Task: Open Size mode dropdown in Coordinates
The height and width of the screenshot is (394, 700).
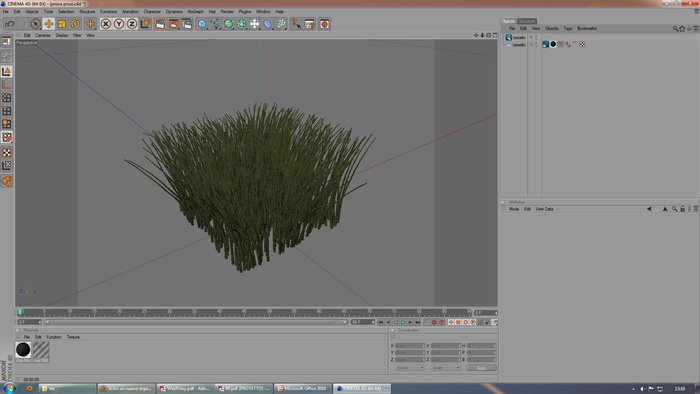Action: tap(446, 368)
